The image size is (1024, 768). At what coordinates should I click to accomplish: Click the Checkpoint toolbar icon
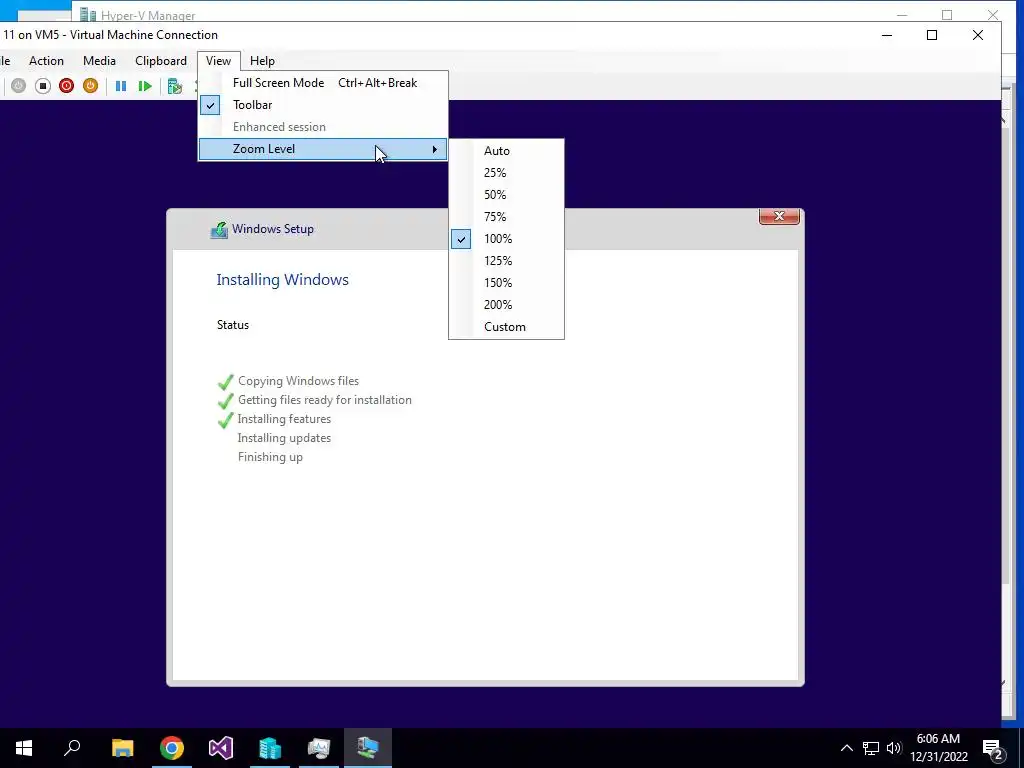point(174,86)
